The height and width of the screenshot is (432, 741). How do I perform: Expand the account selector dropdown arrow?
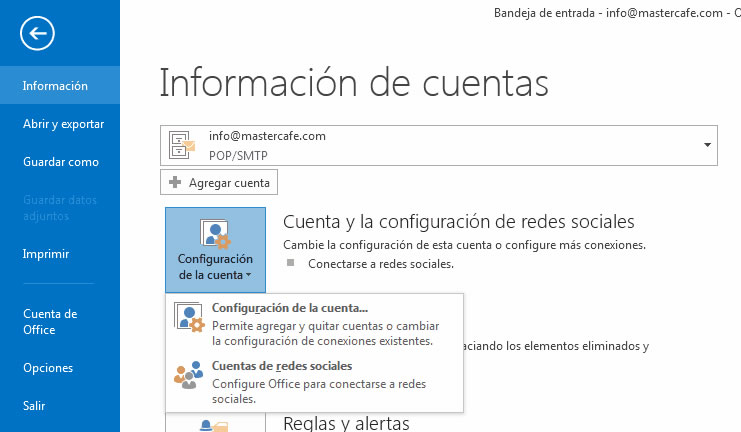pos(708,145)
